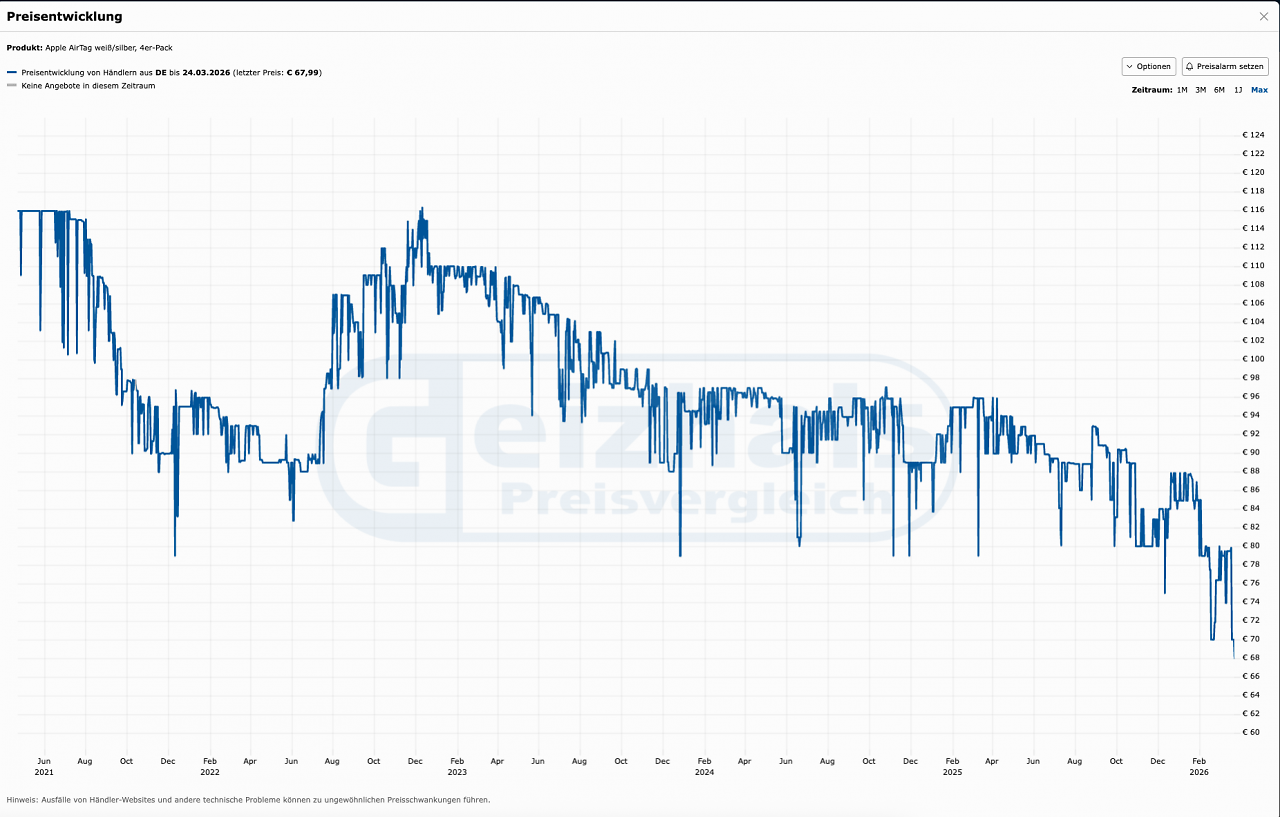Toggle the Preisentwicklung von Händlern legend entry
Viewport: 1280px width, 817px height.
tap(171, 72)
